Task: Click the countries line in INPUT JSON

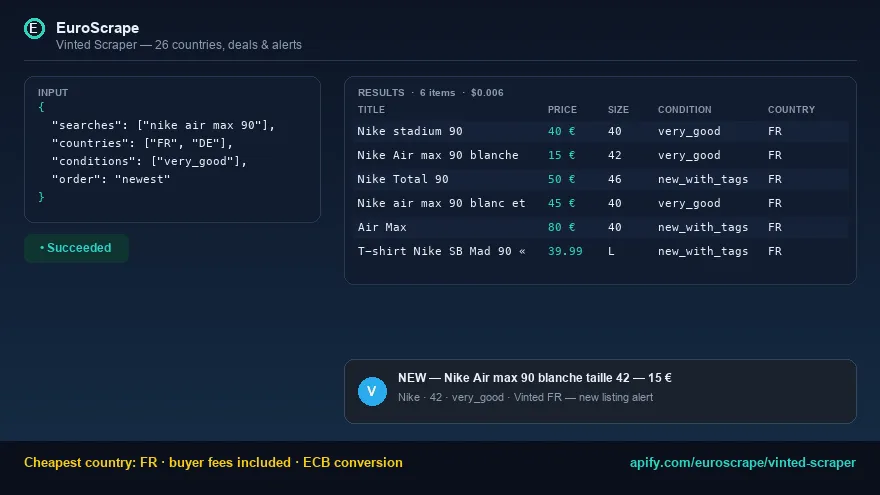Action: click(x=142, y=143)
